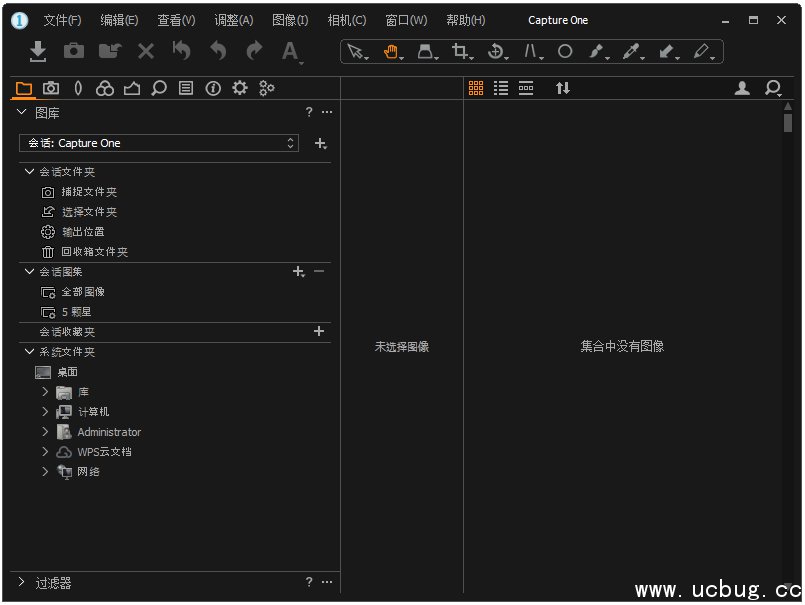
Task: Select the 全部图像 album
Action: (x=82, y=292)
